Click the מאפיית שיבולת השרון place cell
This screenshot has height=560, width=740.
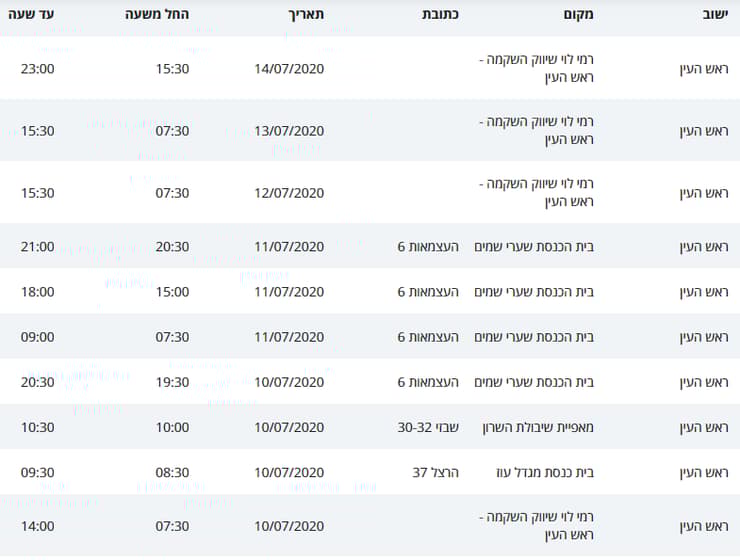(538, 427)
